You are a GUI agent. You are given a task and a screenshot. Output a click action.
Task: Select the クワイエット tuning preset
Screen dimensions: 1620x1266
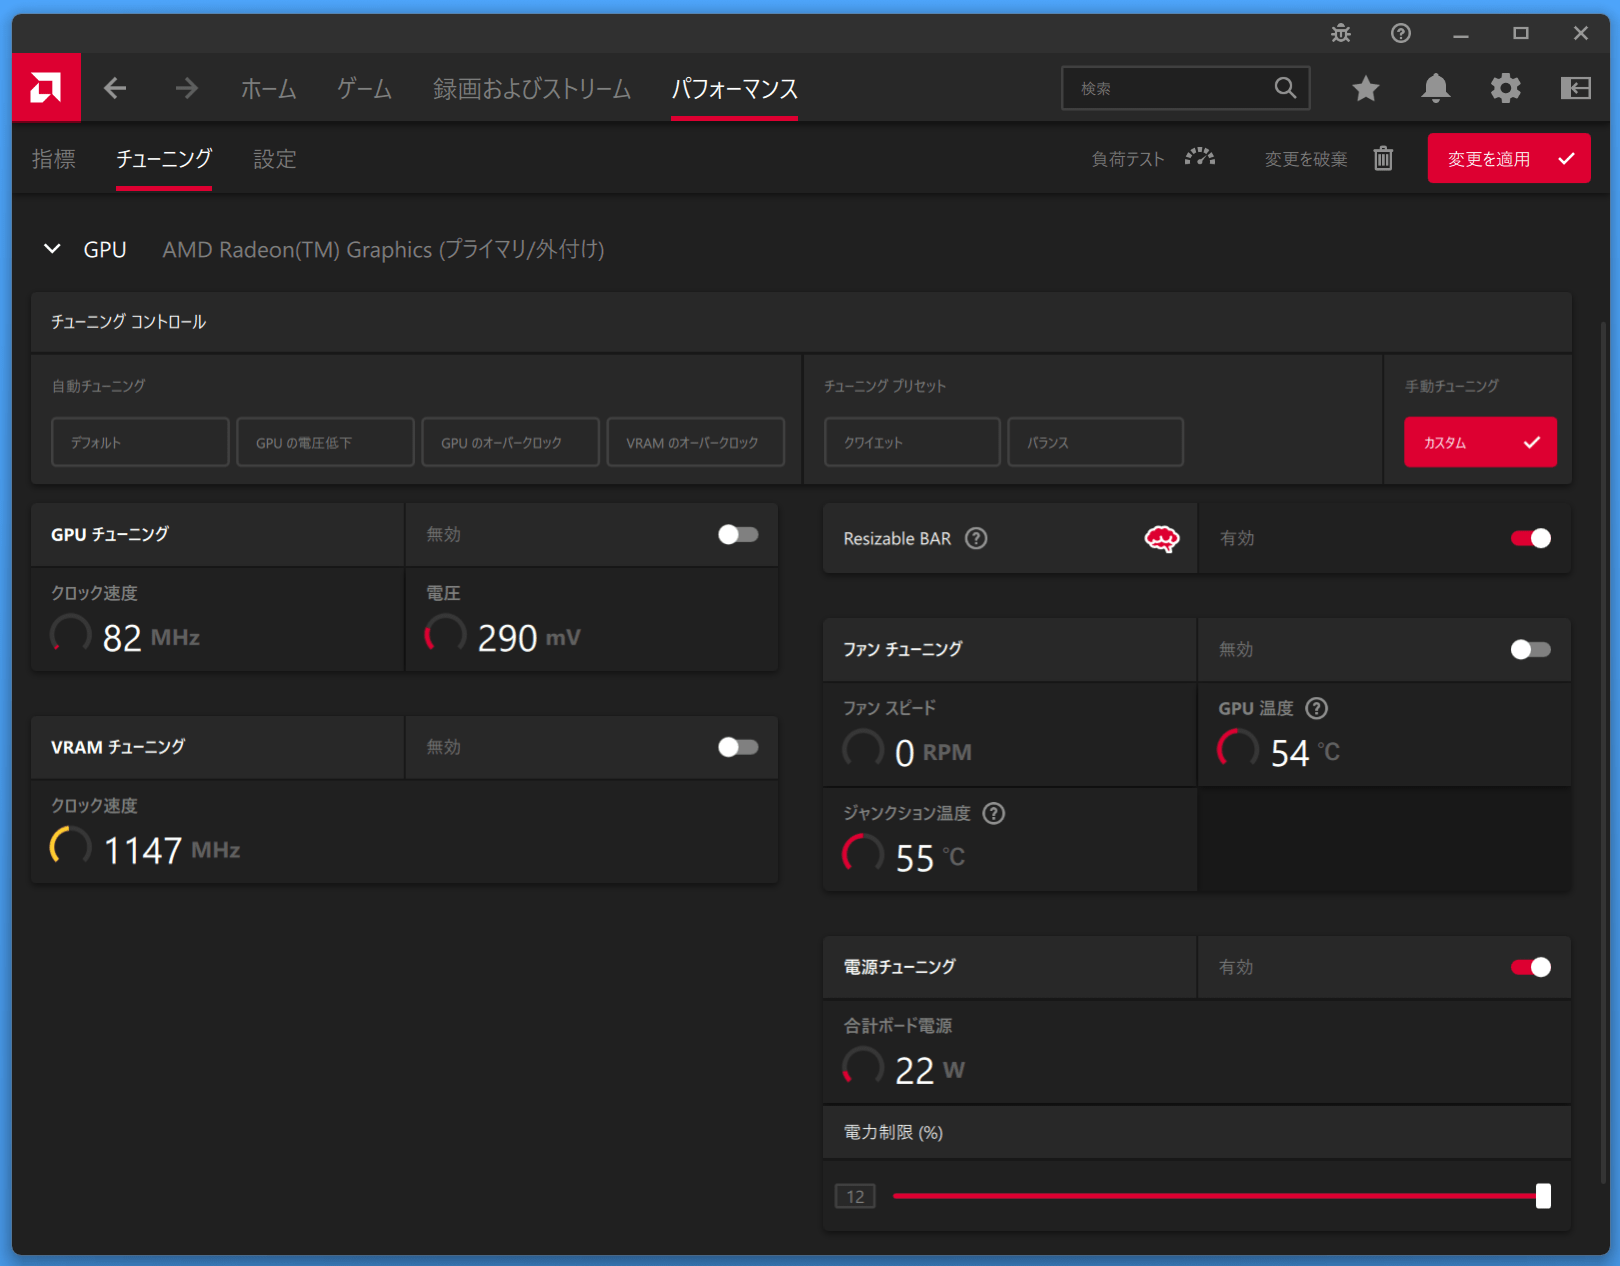(x=911, y=442)
